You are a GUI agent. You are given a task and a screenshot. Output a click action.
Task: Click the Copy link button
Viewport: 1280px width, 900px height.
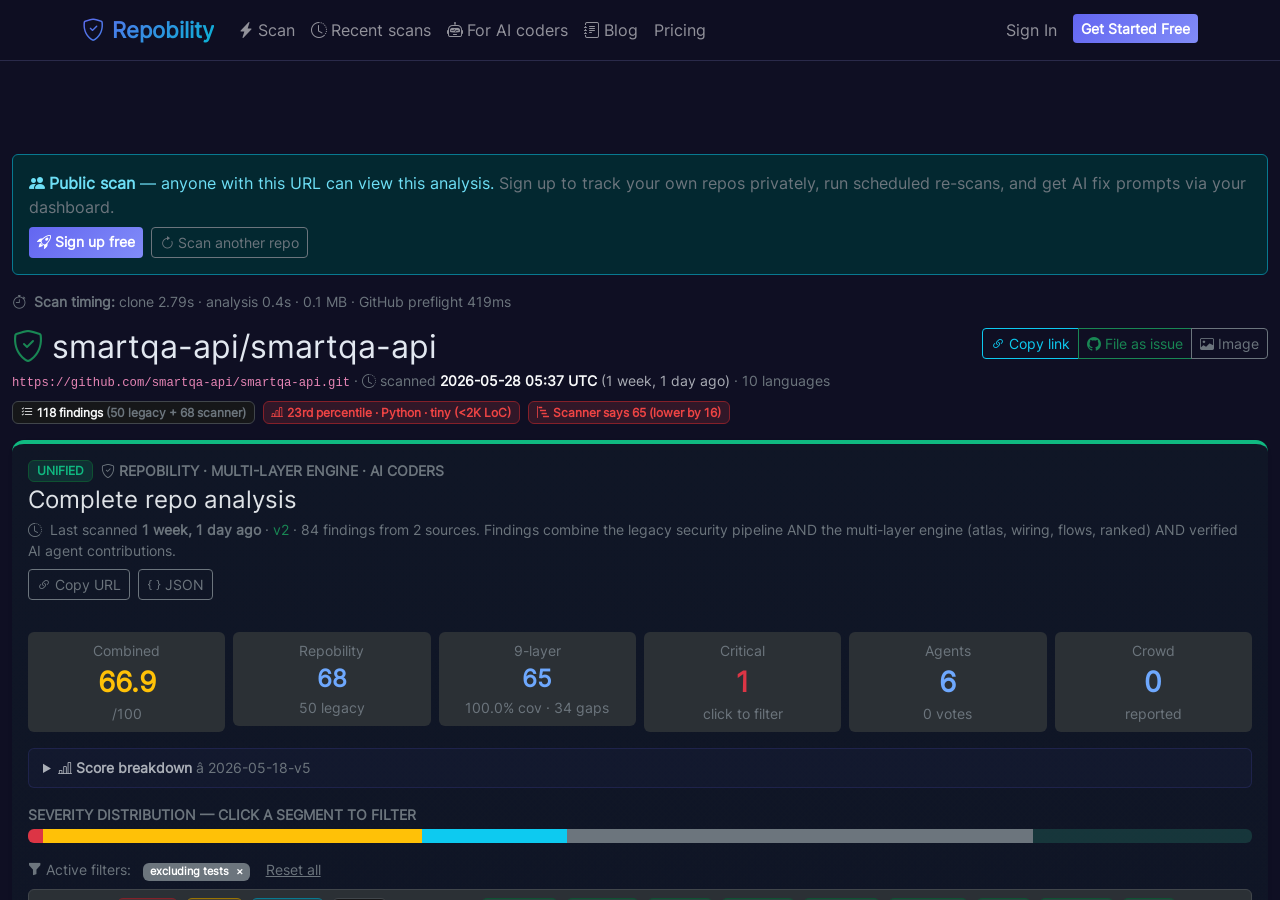pyautogui.click(x=1030, y=343)
